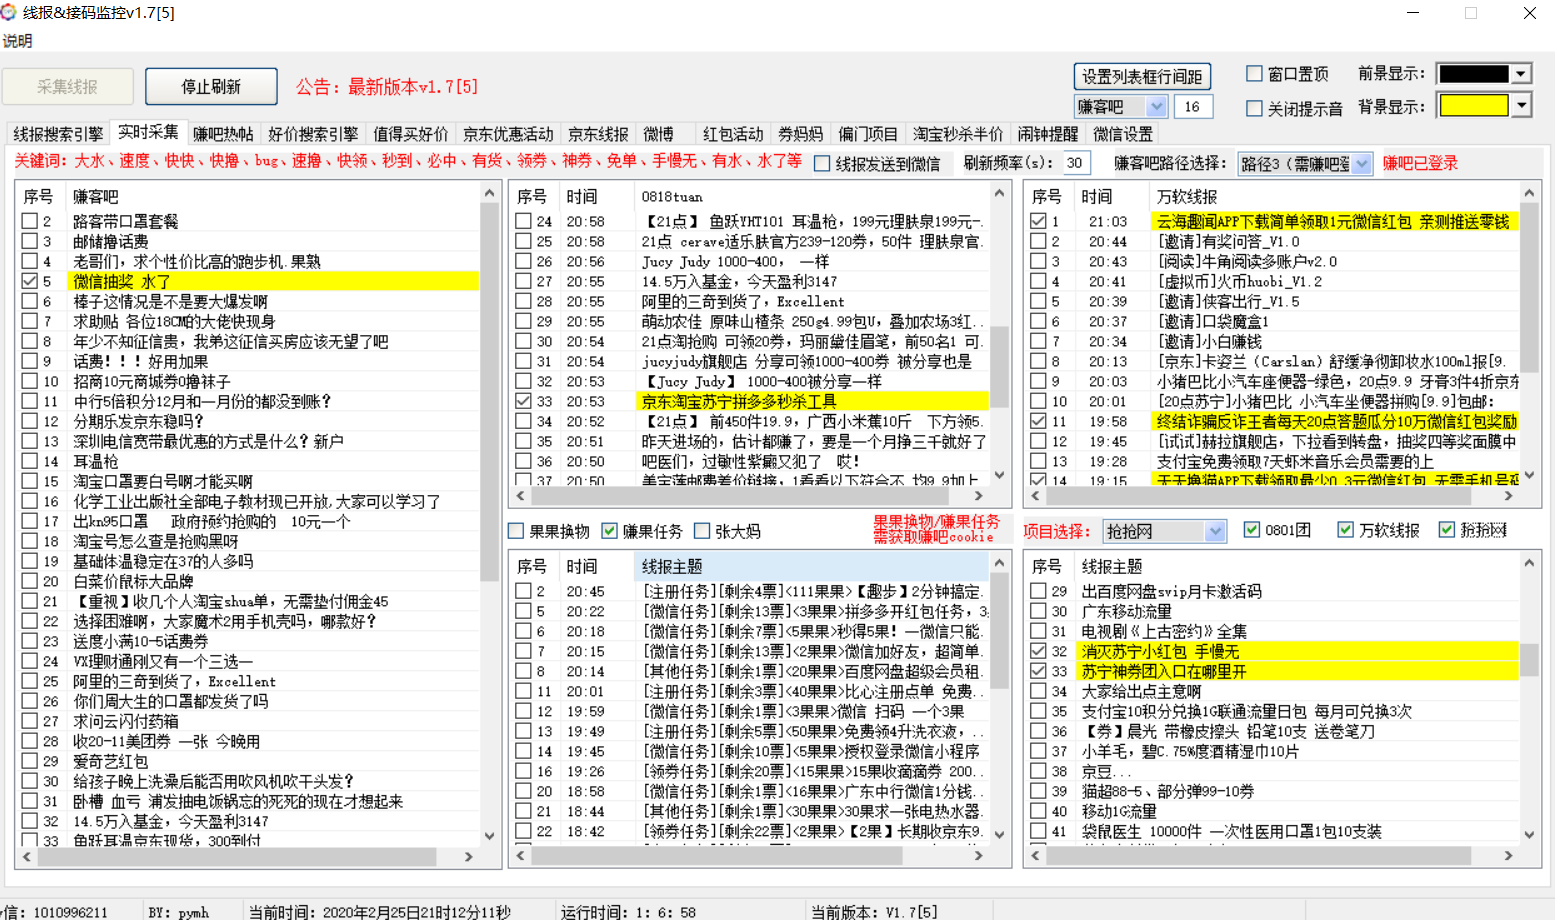Viewport: 1555px width, 920px height.
Task: Switch to 红包活动 tab
Action: point(733,134)
